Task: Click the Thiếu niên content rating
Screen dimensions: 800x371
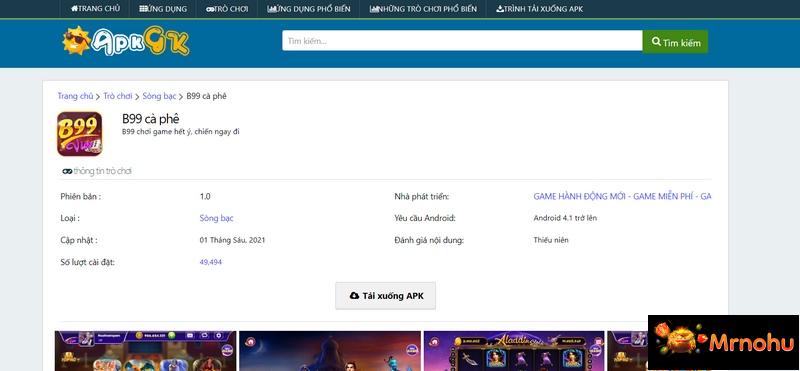Action: [551, 240]
